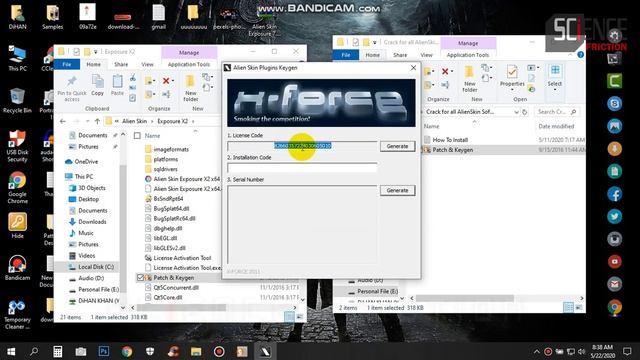This screenshot has width=640, height=360.
Task: Open Photoshop from the taskbar
Action: click(x=104, y=351)
